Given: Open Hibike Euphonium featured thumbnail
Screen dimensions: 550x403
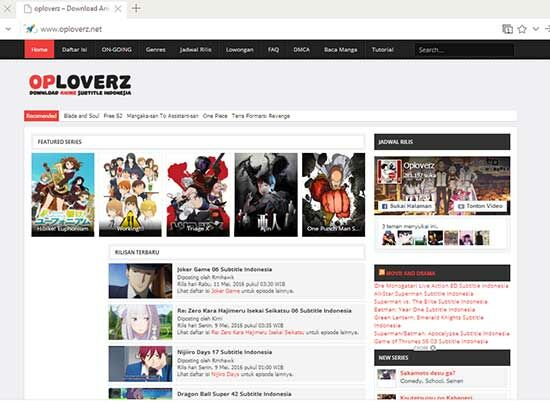Looking at the screenshot, I should click(63, 195).
